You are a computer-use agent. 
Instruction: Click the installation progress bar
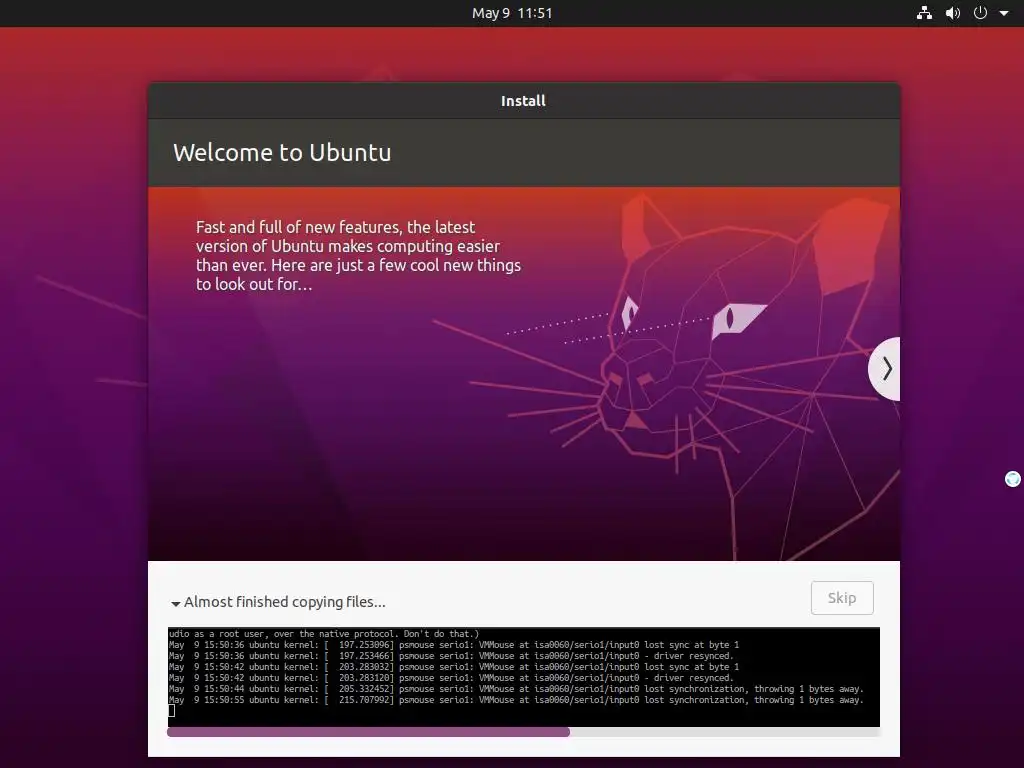coord(523,732)
